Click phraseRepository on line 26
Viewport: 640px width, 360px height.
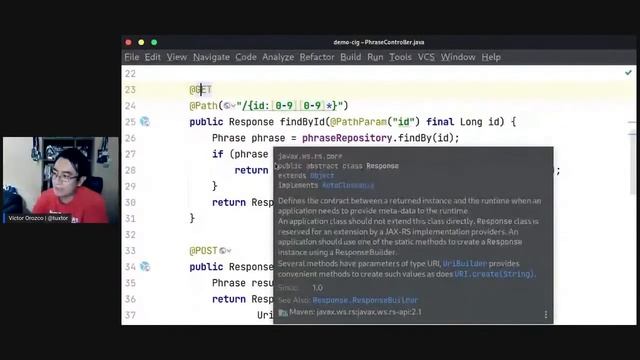(347, 138)
